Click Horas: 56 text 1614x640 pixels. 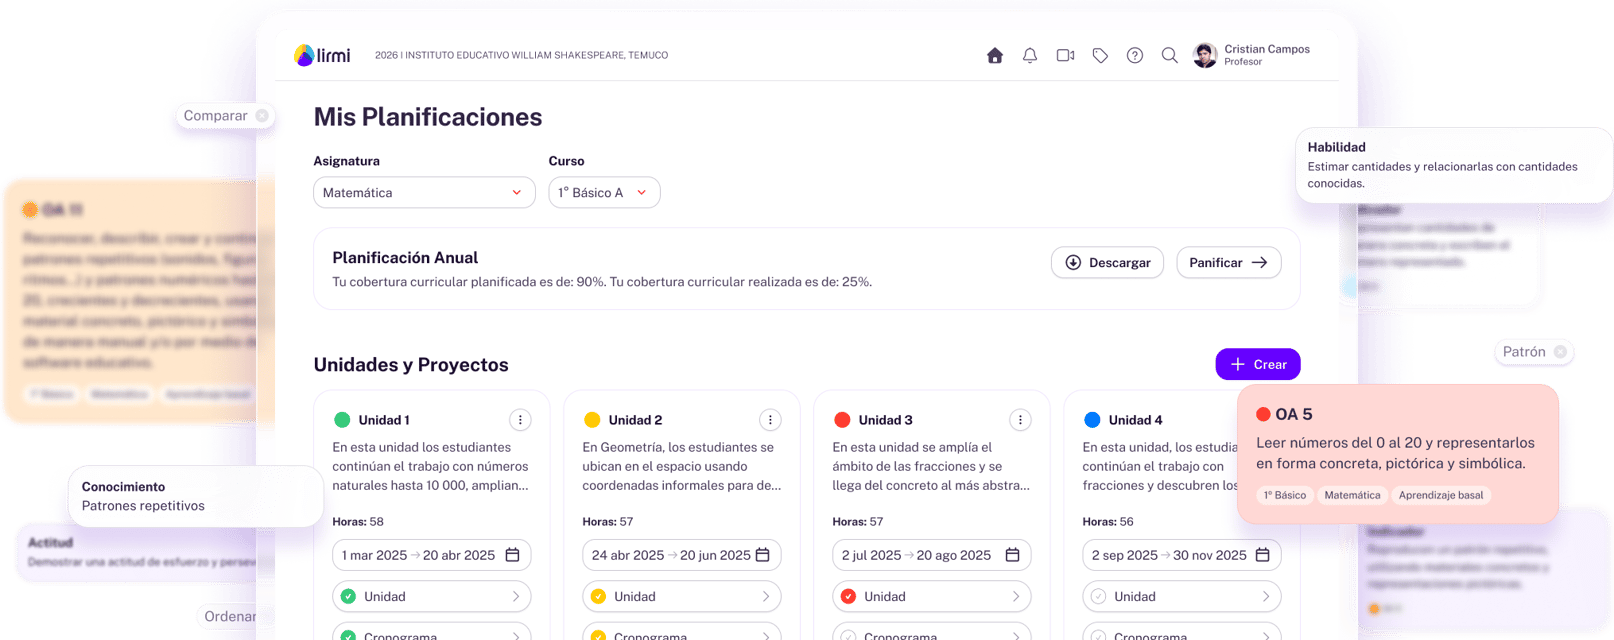pyautogui.click(x=1108, y=522)
